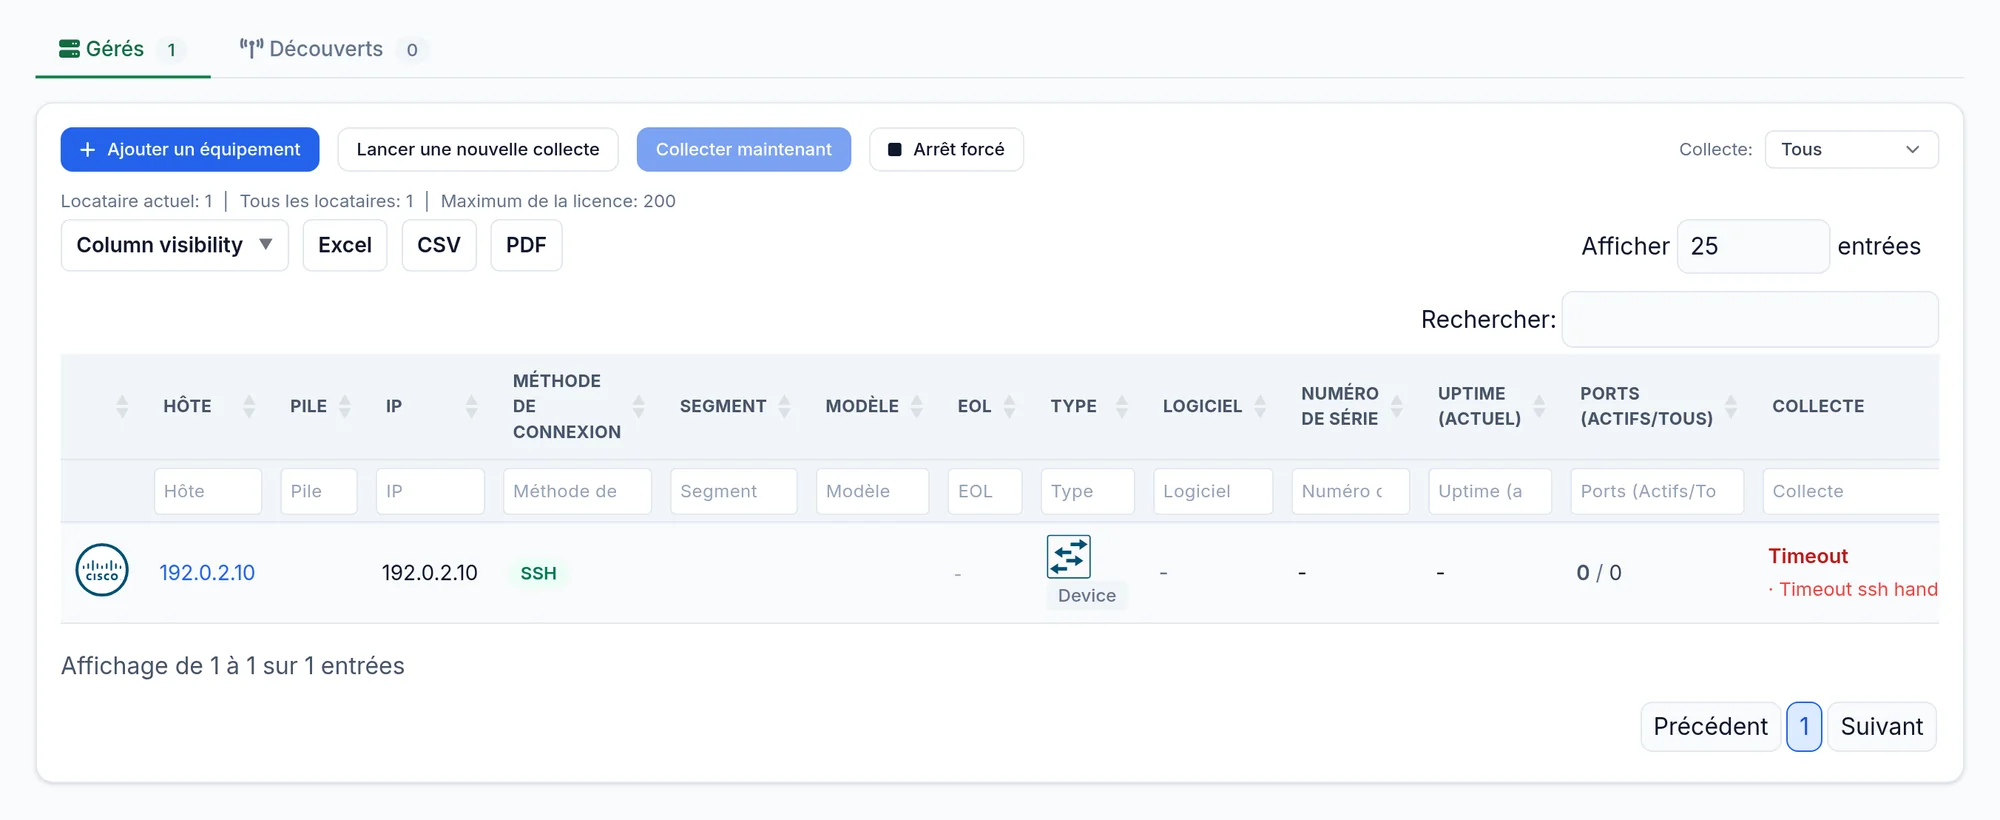
Task: Sort table by Hôte column arrows
Action: (249, 406)
